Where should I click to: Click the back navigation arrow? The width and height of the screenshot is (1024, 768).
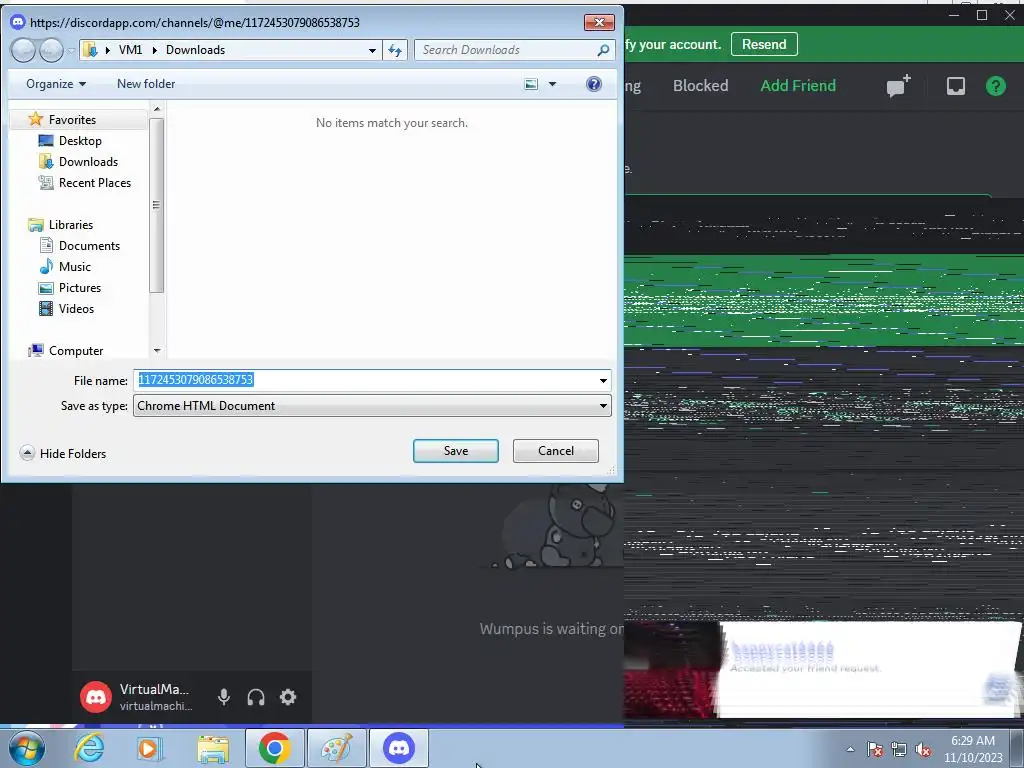23,50
